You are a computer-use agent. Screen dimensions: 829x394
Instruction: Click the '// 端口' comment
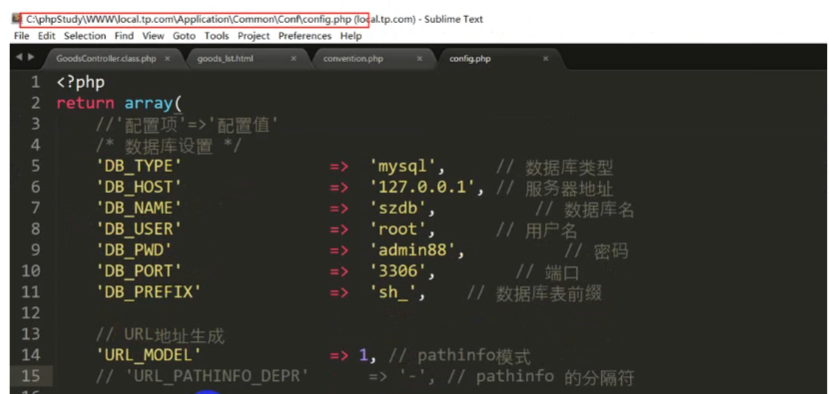click(x=547, y=273)
